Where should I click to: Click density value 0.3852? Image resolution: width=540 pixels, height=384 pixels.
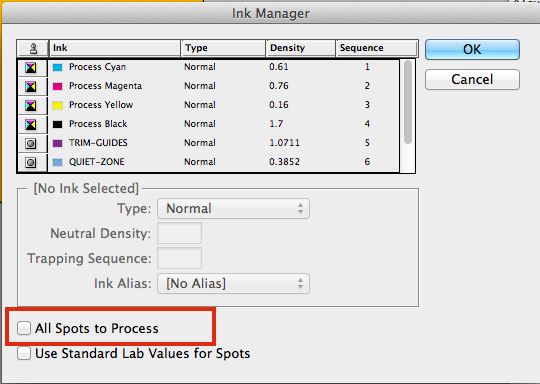point(284,162)
